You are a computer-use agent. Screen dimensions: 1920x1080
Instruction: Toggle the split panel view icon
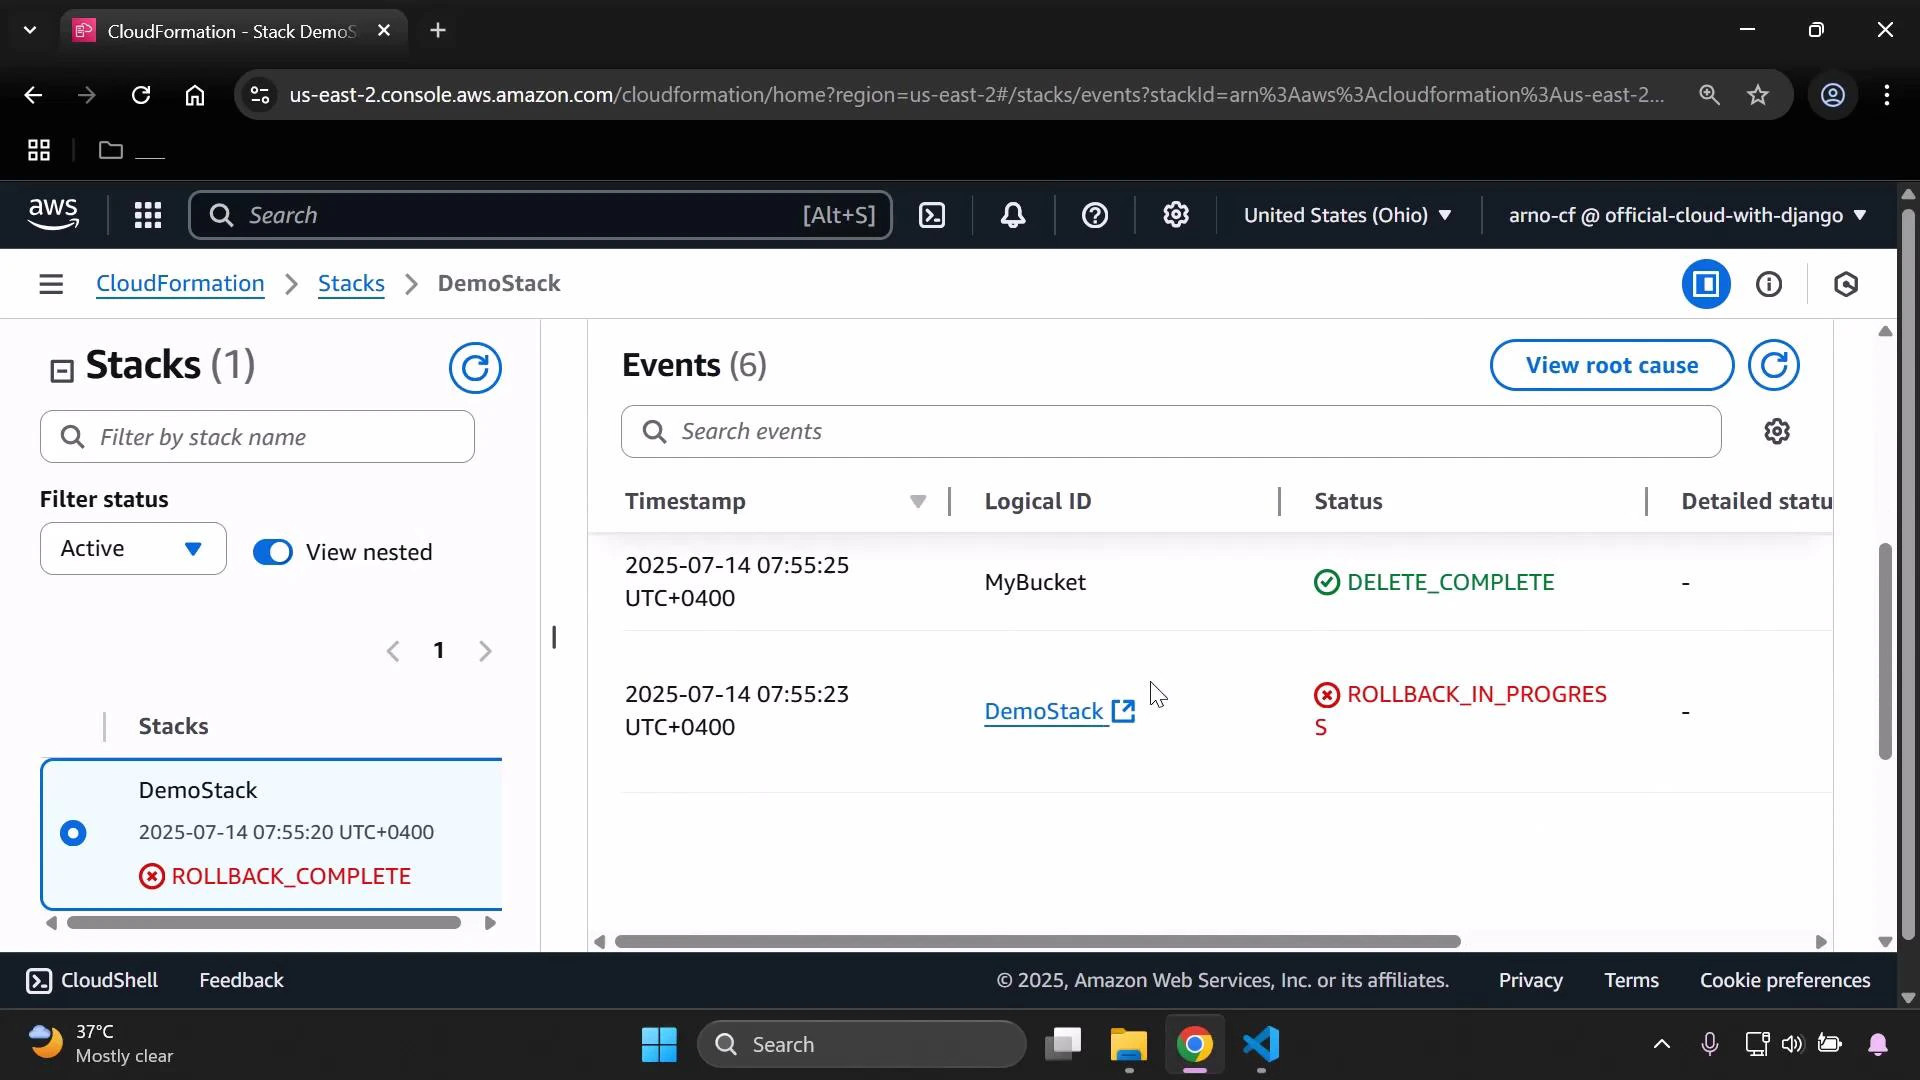click(1706, 285)
